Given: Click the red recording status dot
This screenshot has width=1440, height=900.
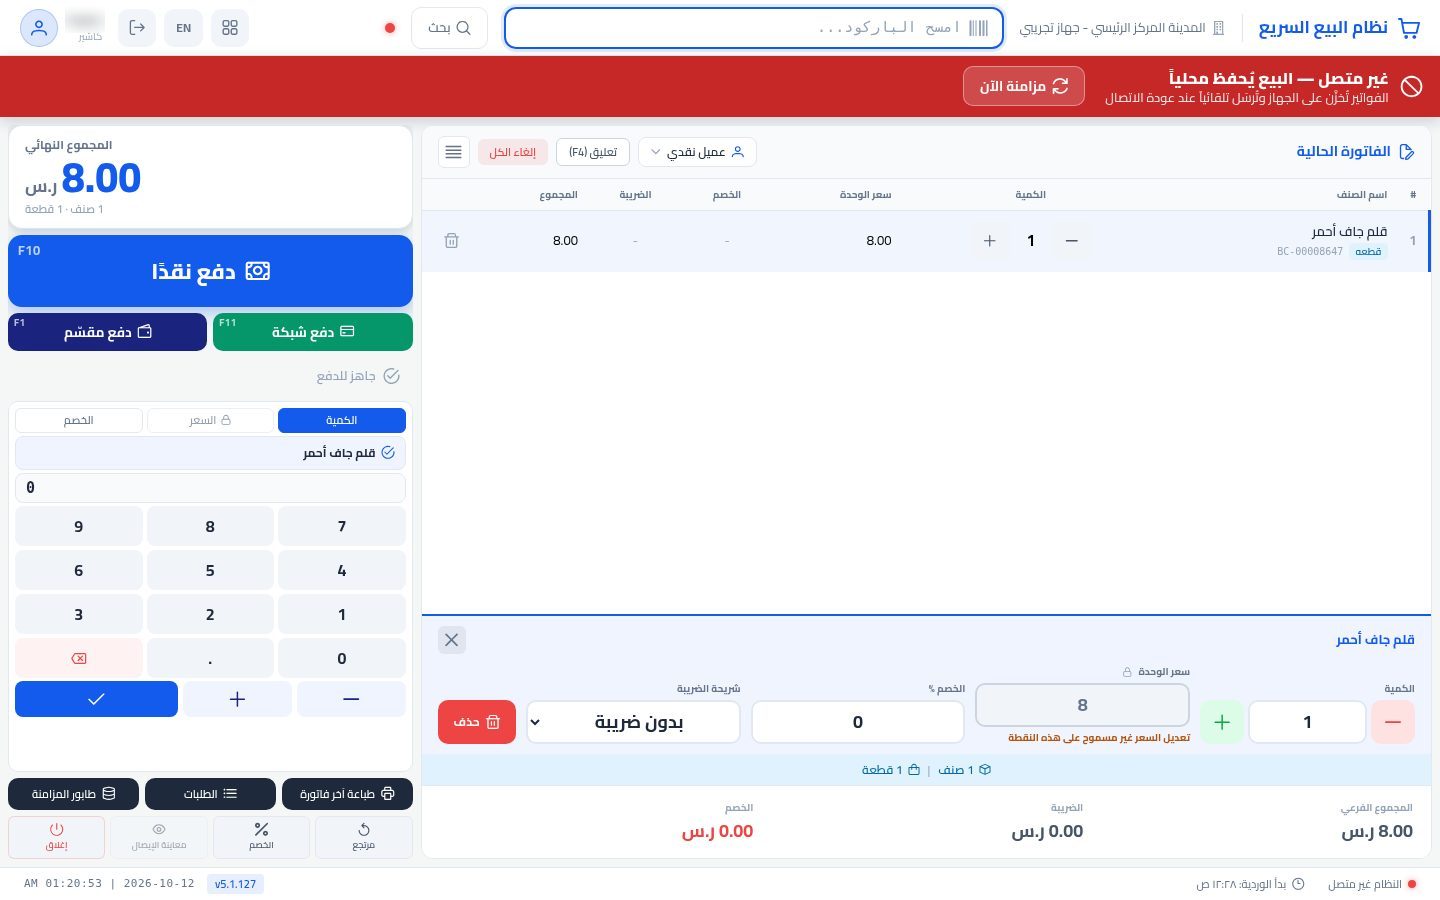Looking at the screenshot, I should click(390, 28).
